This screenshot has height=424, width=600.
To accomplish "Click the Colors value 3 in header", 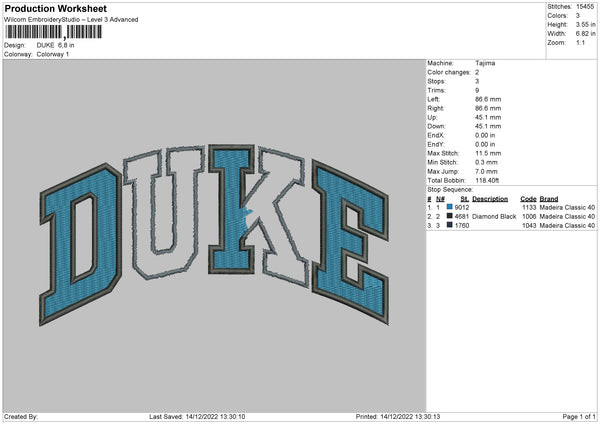I will (x=578, y=16).
